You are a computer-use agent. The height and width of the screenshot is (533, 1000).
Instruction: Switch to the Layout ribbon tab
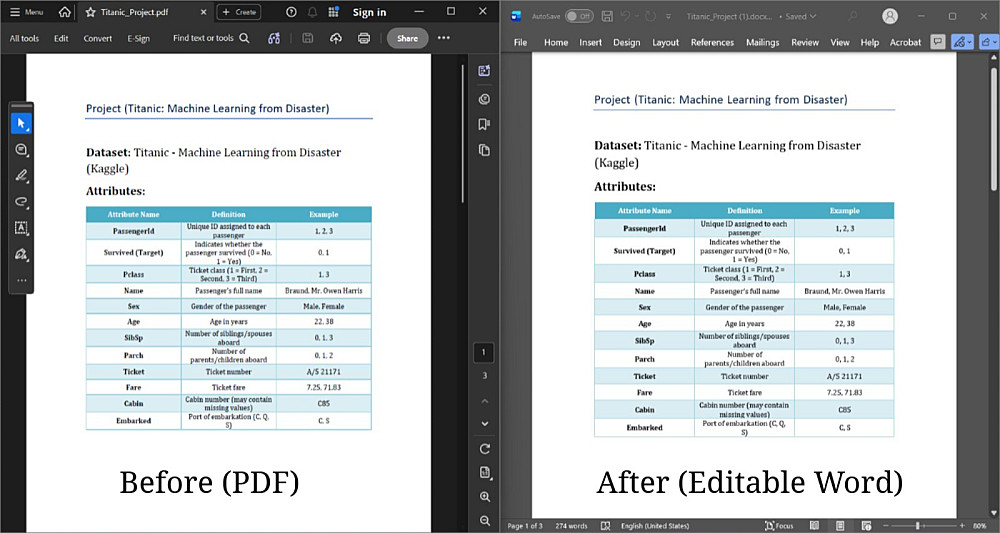click(x=665, y=42)
